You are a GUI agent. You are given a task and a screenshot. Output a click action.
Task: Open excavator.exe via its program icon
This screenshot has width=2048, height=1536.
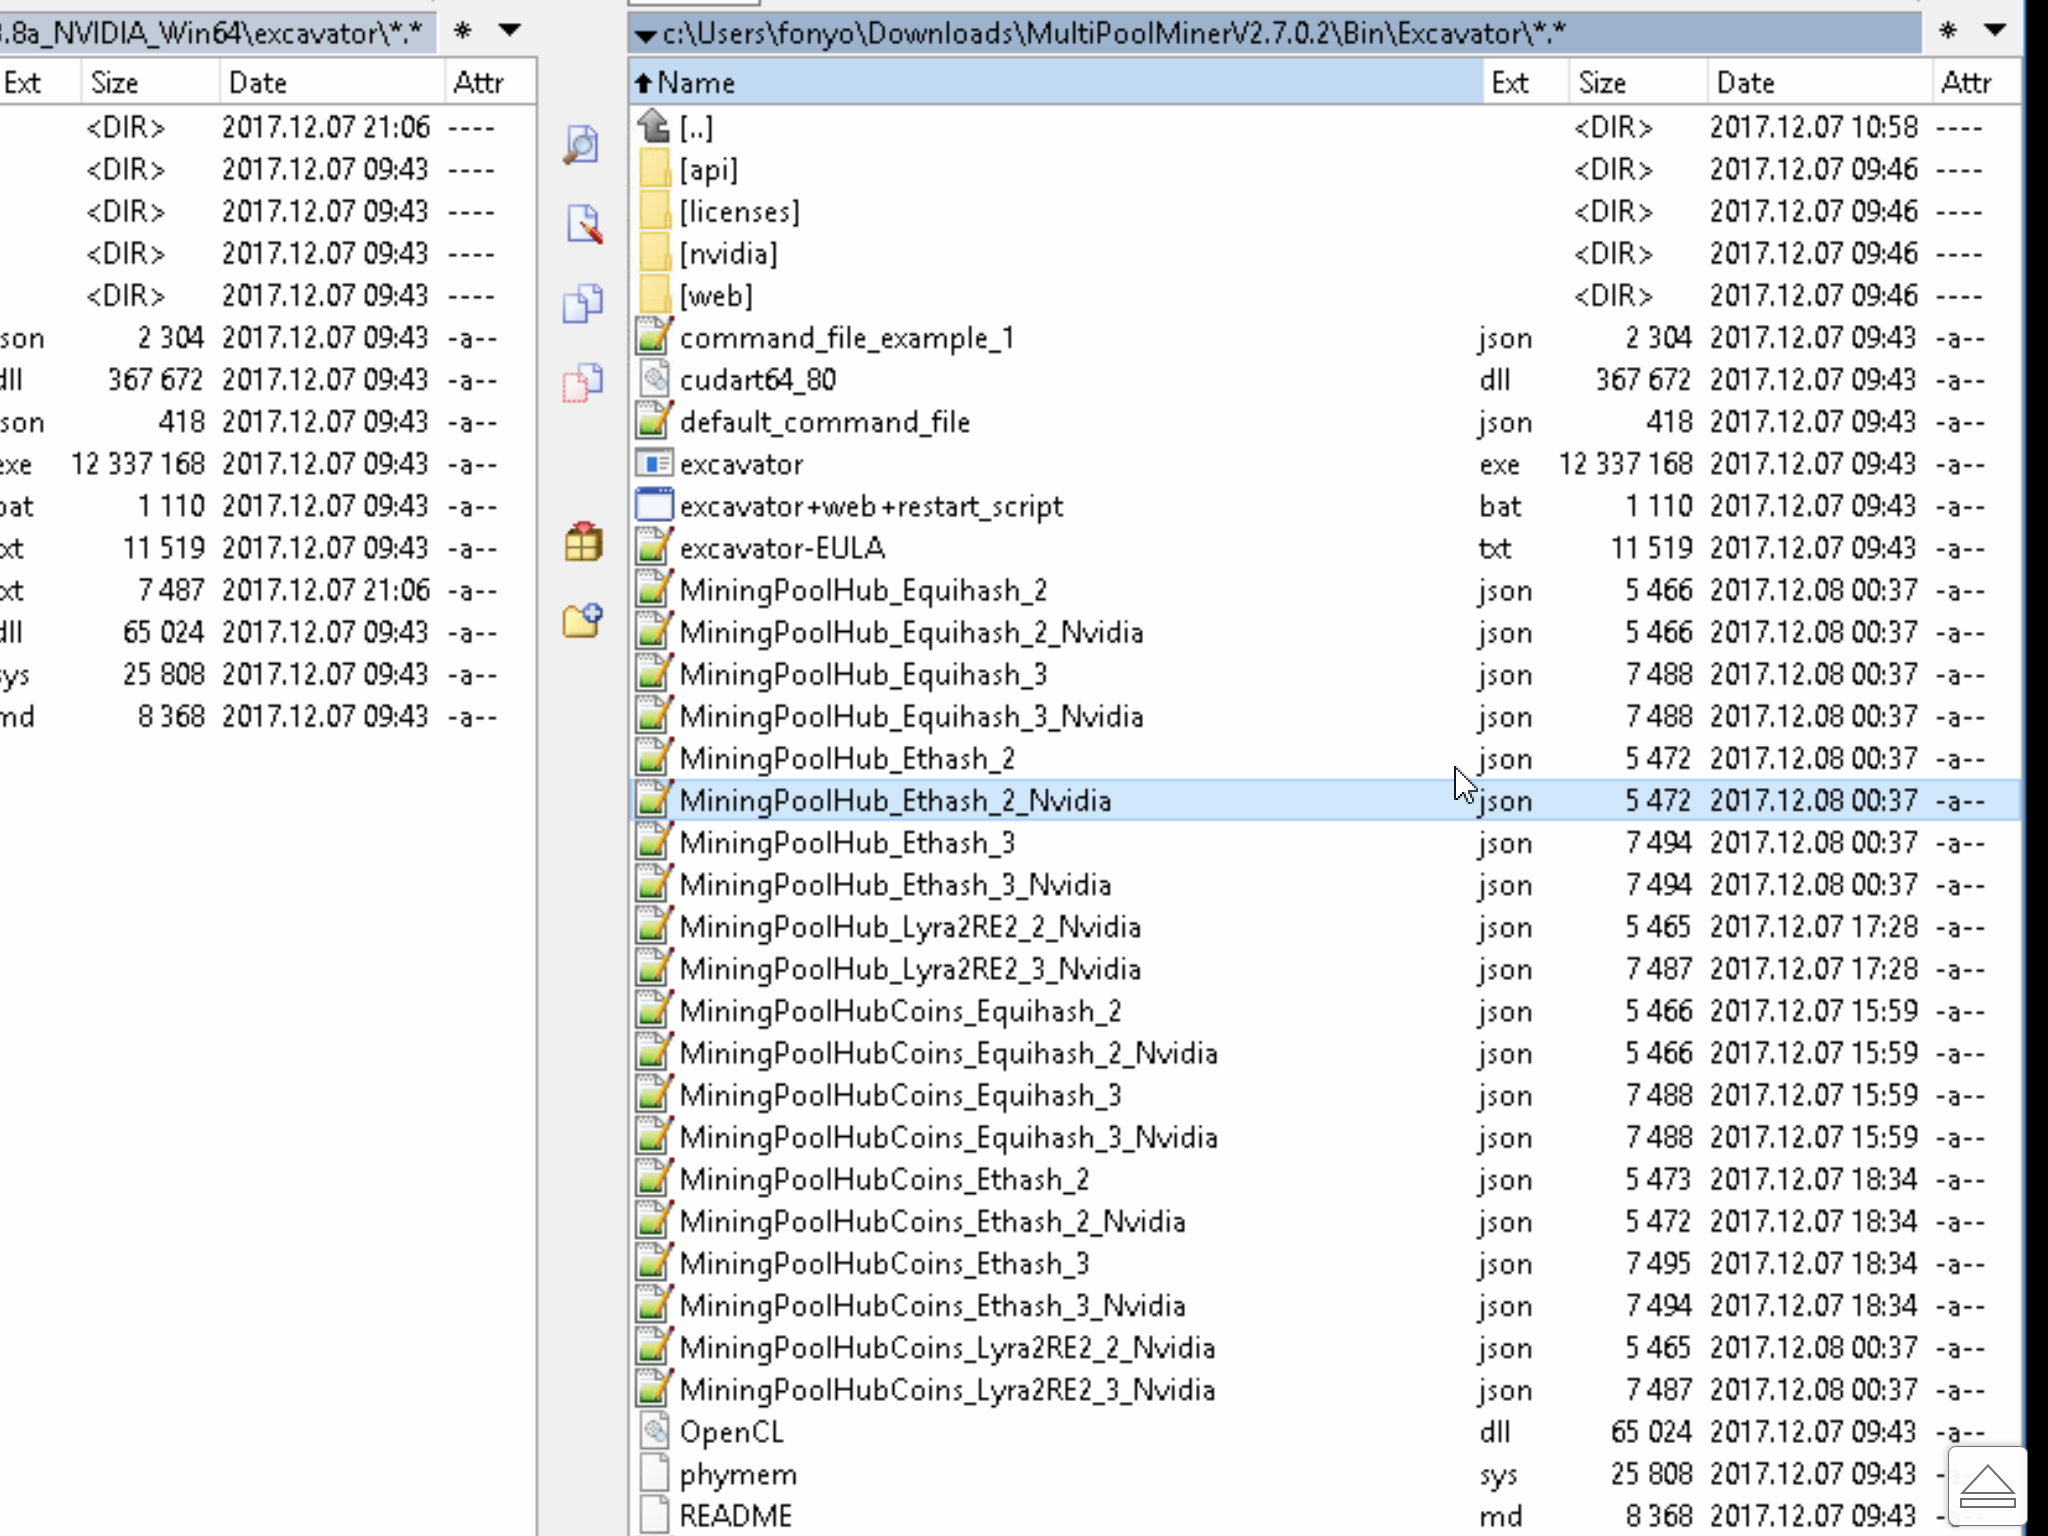pos(655,463)
